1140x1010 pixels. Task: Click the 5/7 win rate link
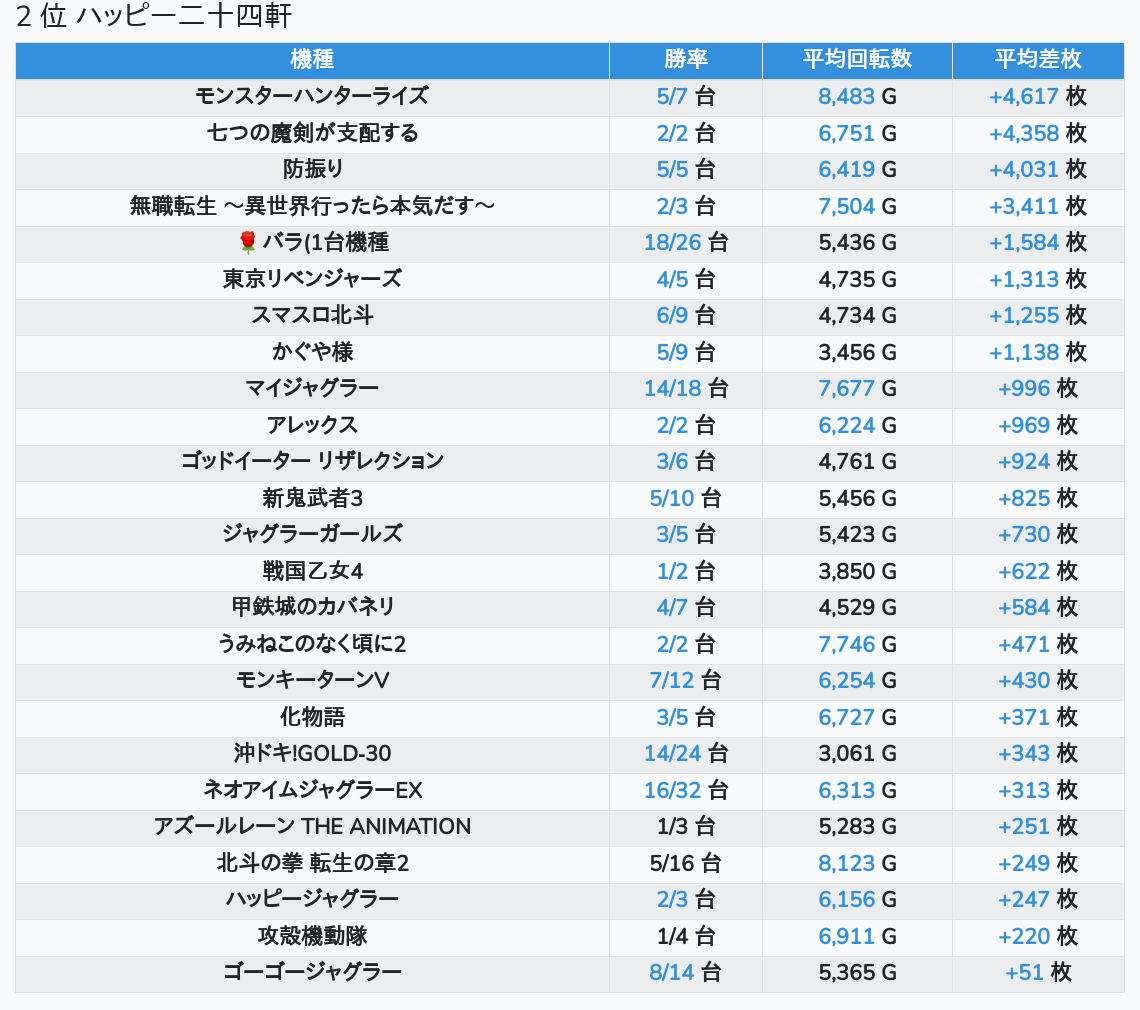pos(673,97)
